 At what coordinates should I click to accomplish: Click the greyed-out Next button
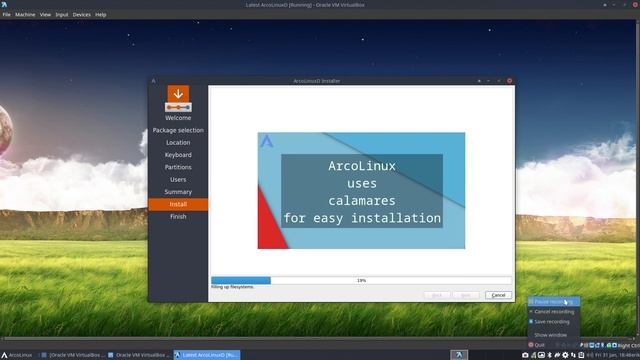pos(466,295)
